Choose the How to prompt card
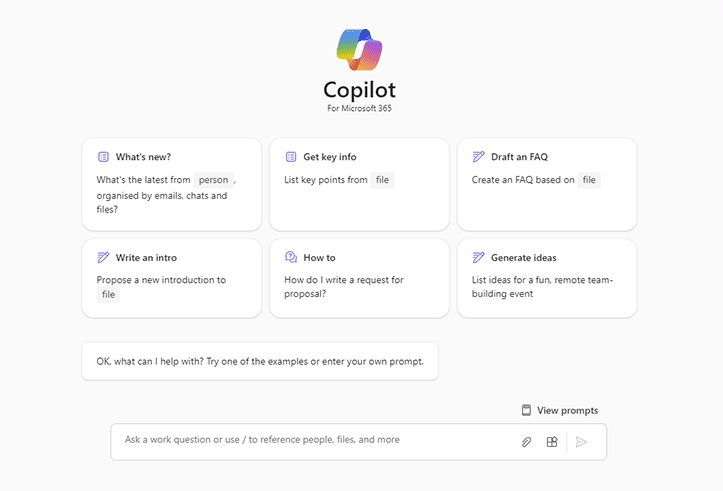The width and height of the screenshot is (723, 491). pos(359,278)
